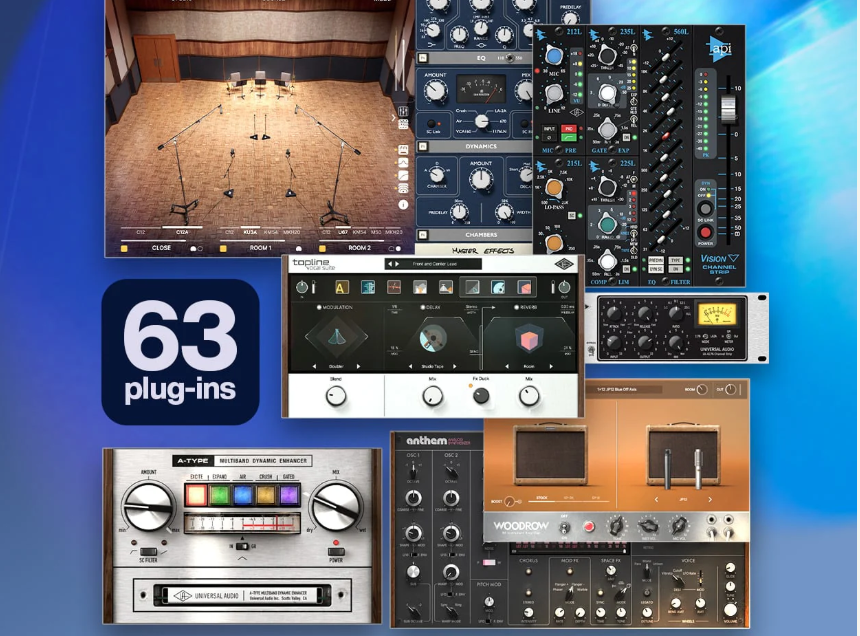Click the MIX dry/wet knob on A-Type
This screenshot has width=860, height=636.
[336, 506]
